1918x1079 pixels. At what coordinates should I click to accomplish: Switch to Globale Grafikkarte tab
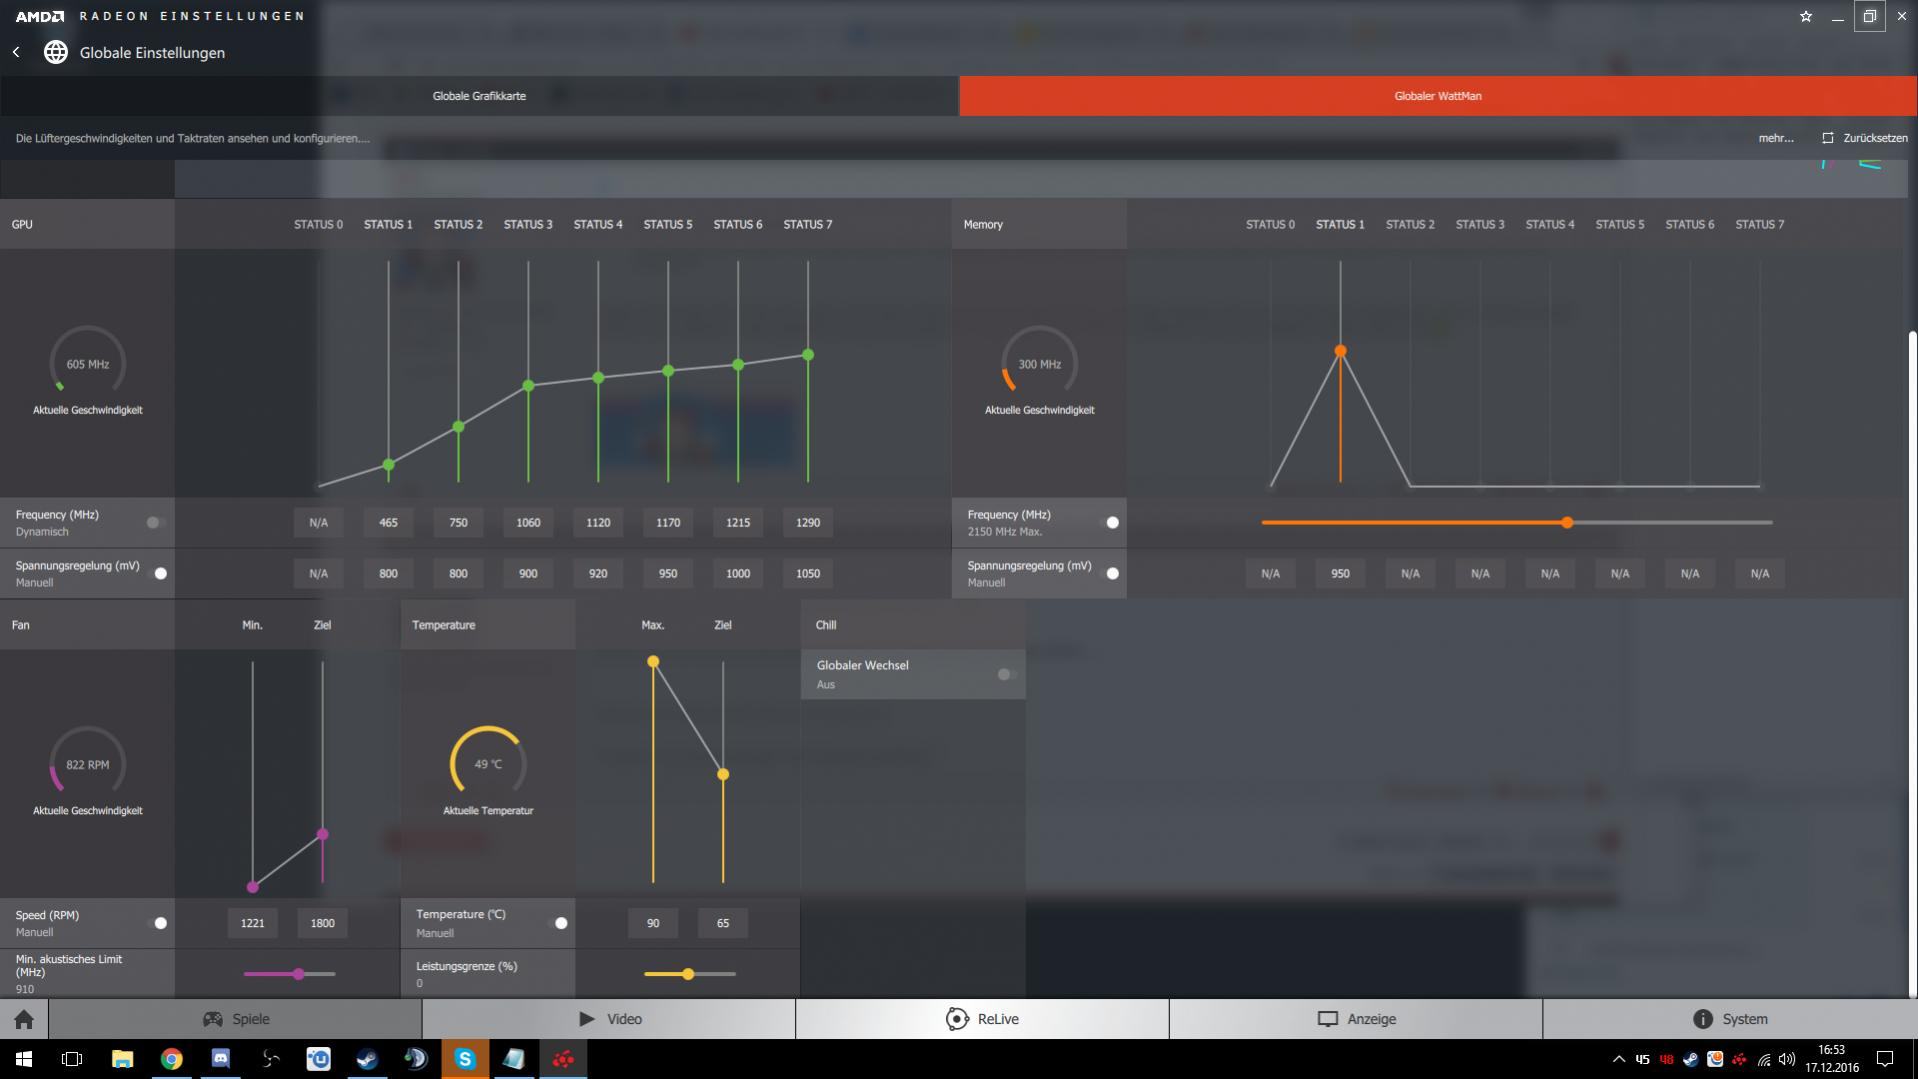point(479,96)
